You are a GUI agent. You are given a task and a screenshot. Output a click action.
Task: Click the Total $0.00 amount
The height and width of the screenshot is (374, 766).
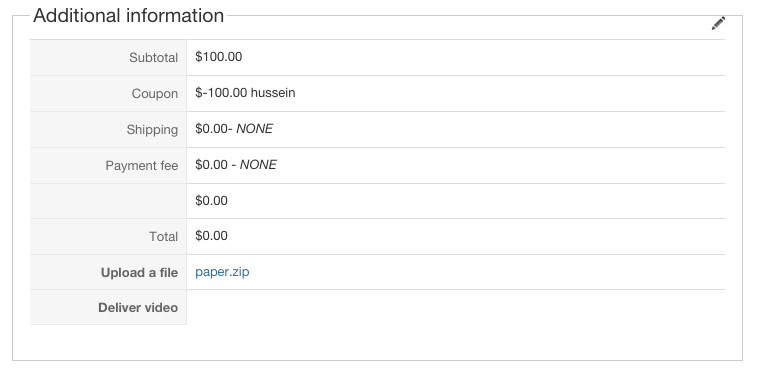pyautogui.click(x=211, y=236)
